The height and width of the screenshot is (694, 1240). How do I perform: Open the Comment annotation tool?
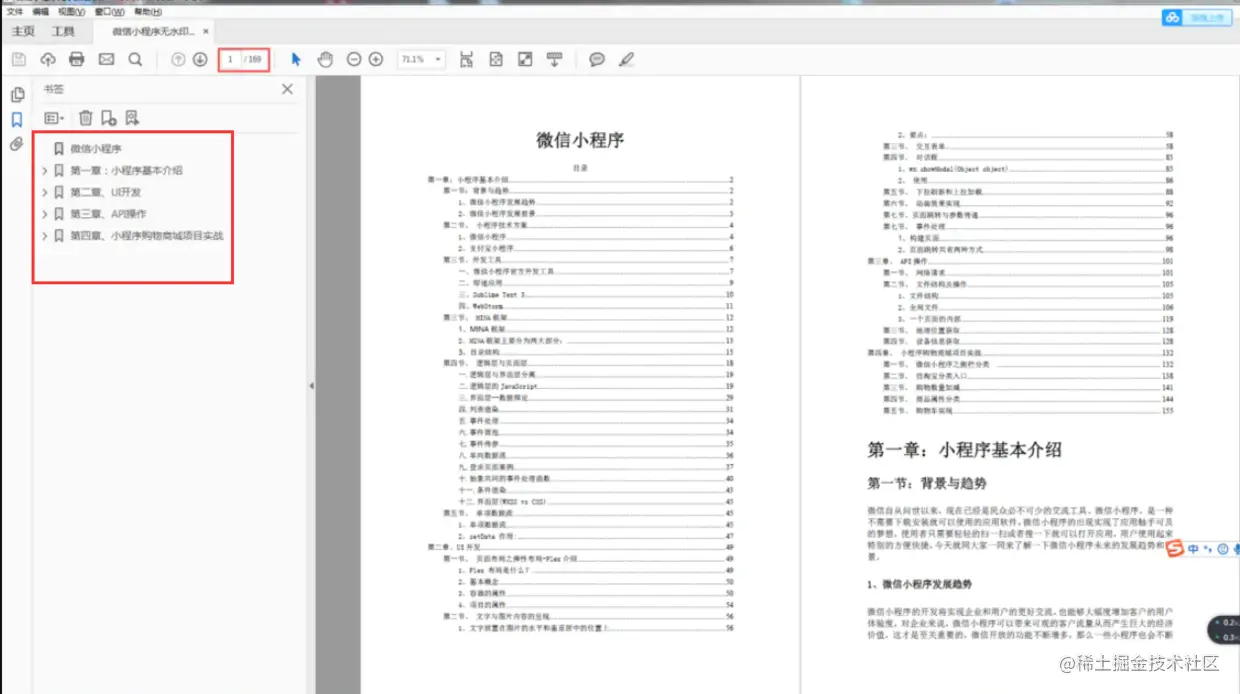597,59
